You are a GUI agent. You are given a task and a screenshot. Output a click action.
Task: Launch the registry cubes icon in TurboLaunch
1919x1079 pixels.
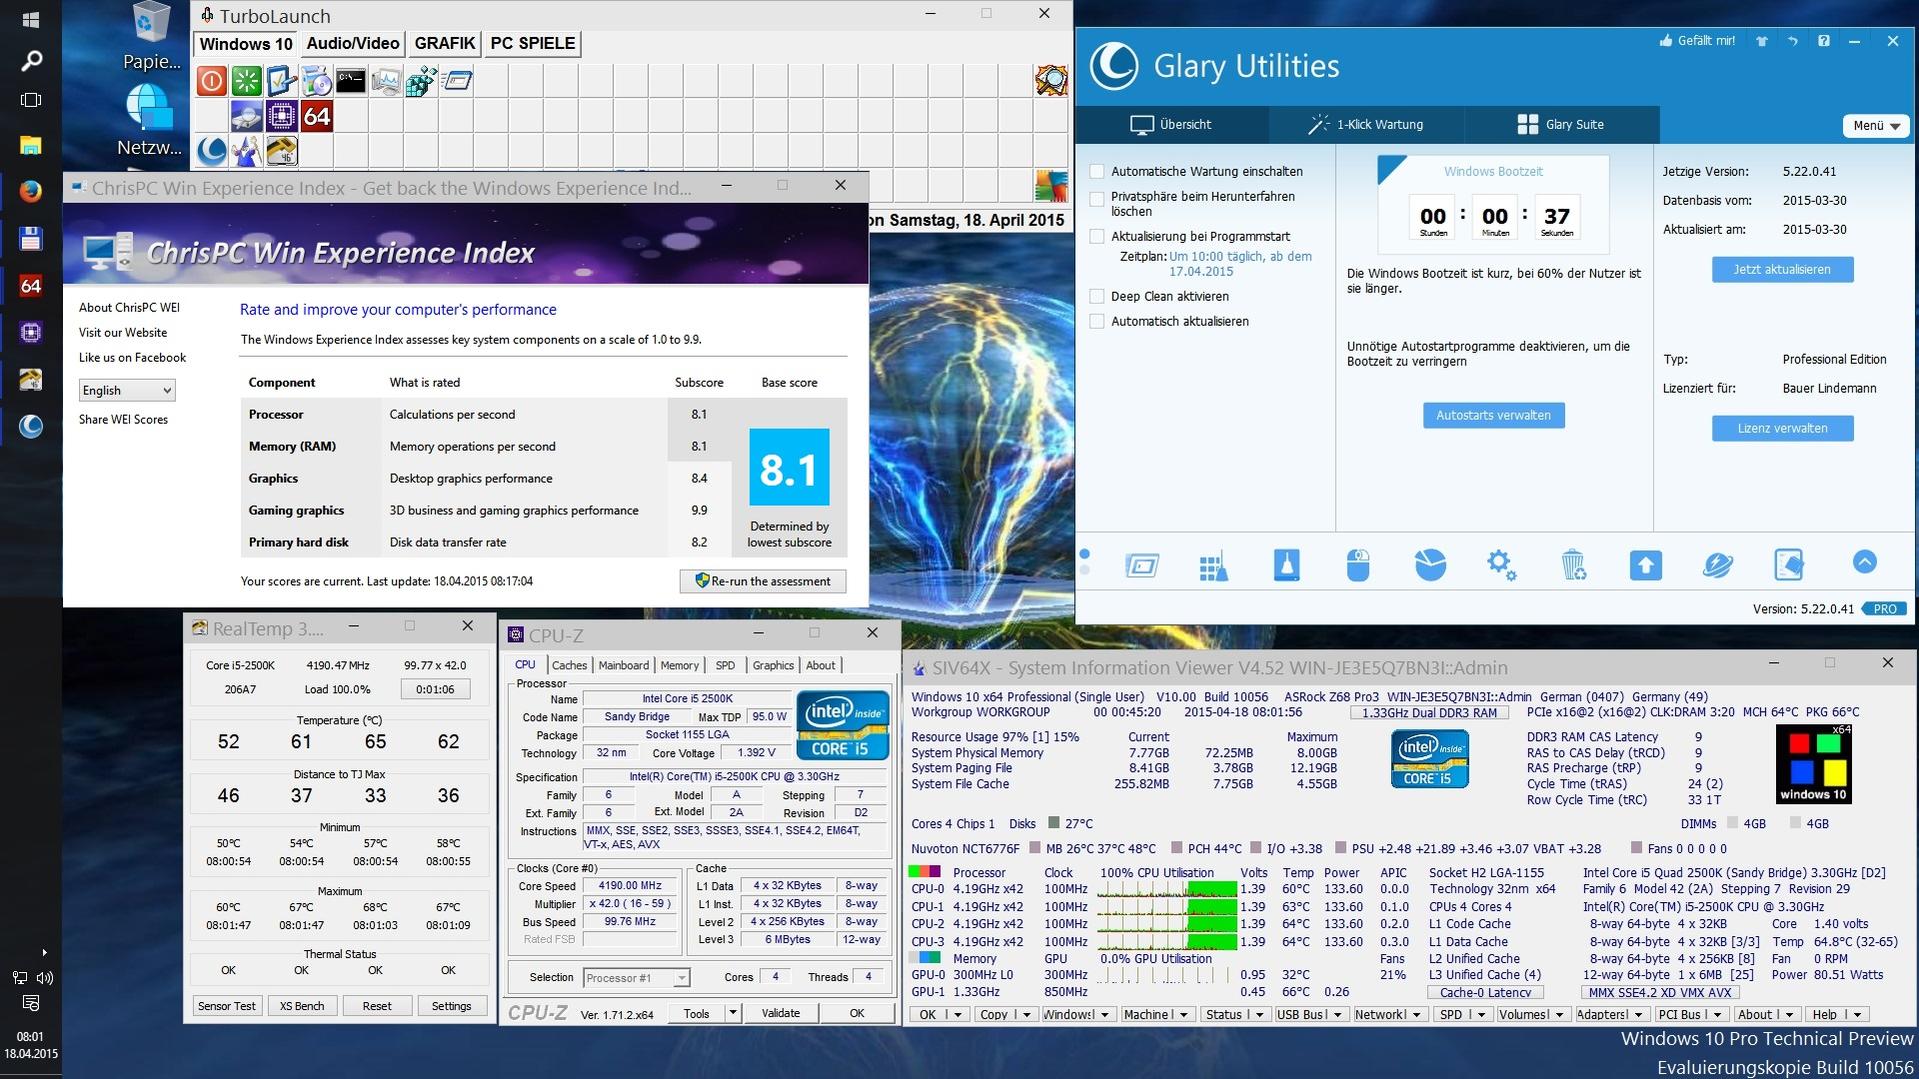[421, 81]
